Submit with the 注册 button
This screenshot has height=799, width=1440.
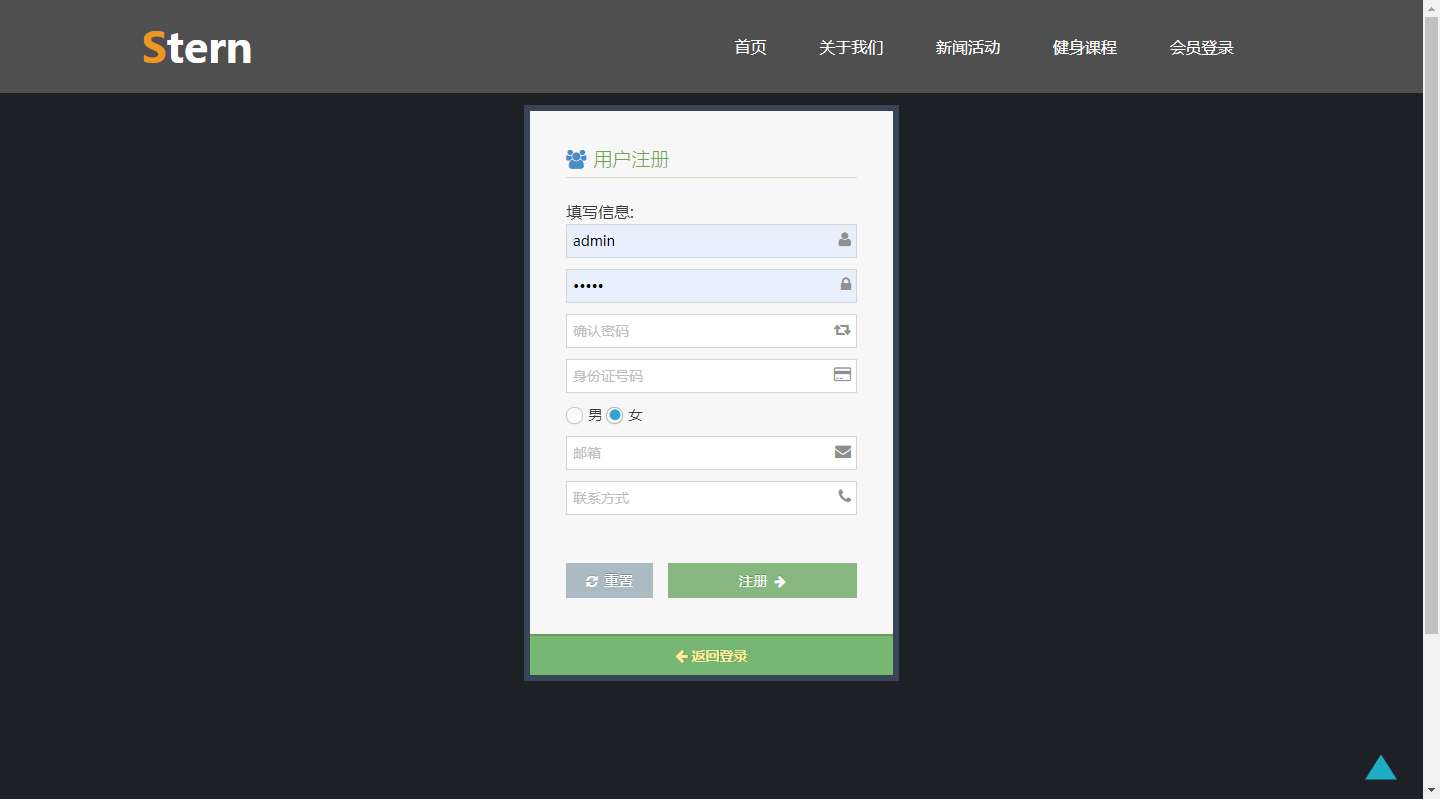coord(762,581)
